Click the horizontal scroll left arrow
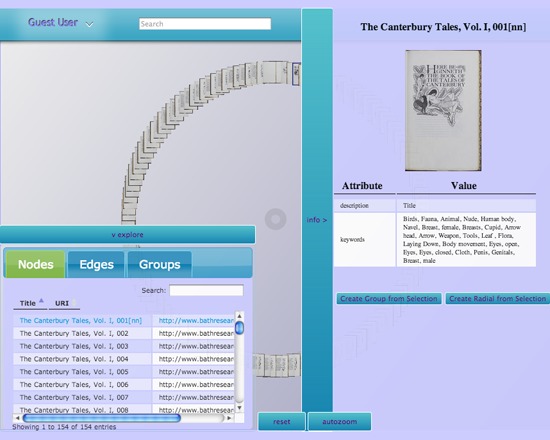Screen dimensions: 550x440 click(x=17, y=418)
